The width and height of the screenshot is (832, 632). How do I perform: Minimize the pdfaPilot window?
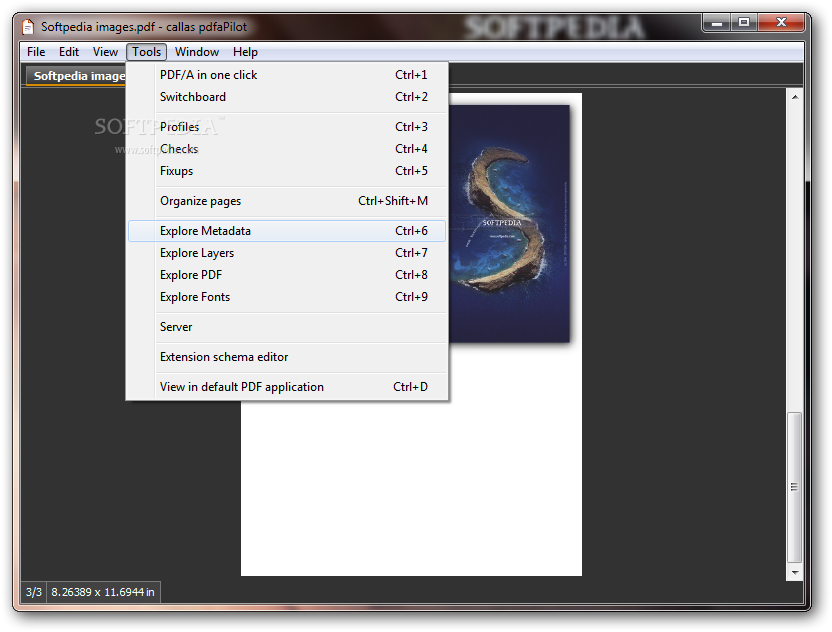717,23
